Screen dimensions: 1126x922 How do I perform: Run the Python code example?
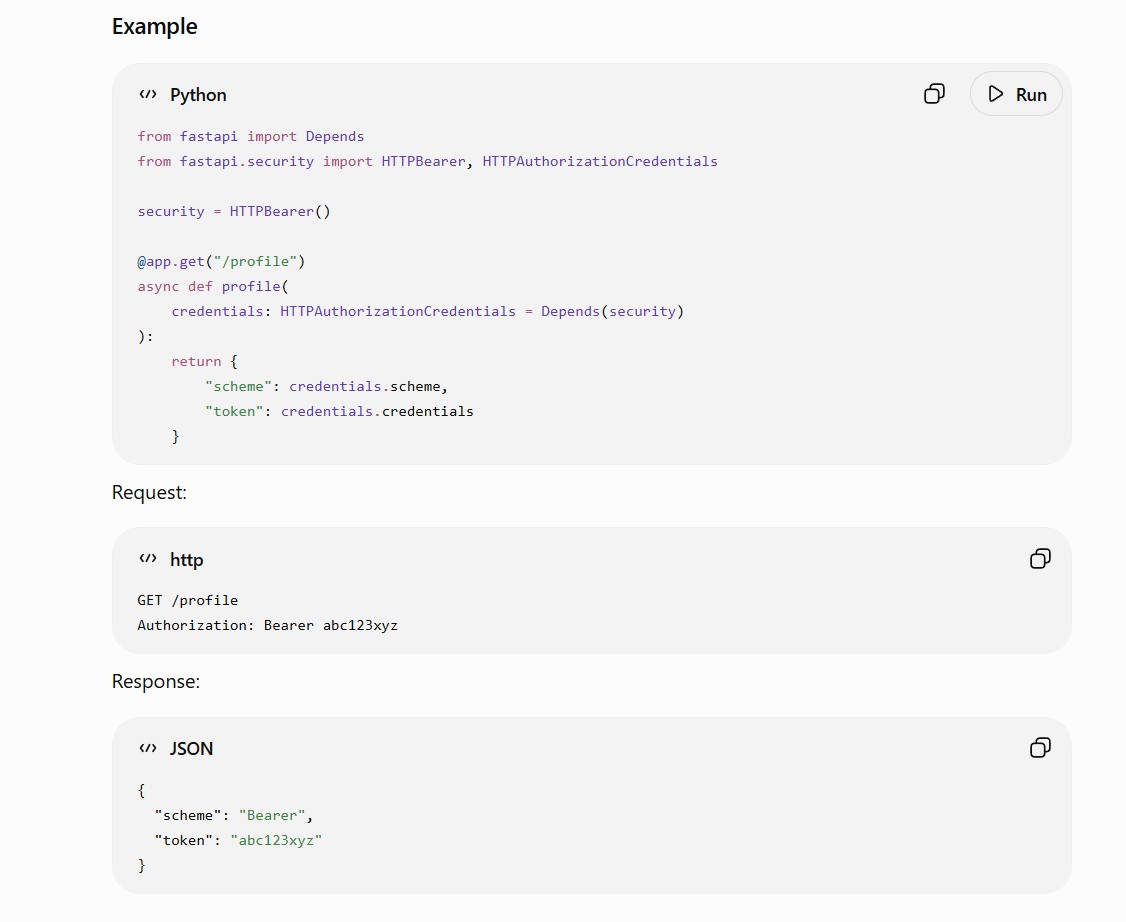1016,94
